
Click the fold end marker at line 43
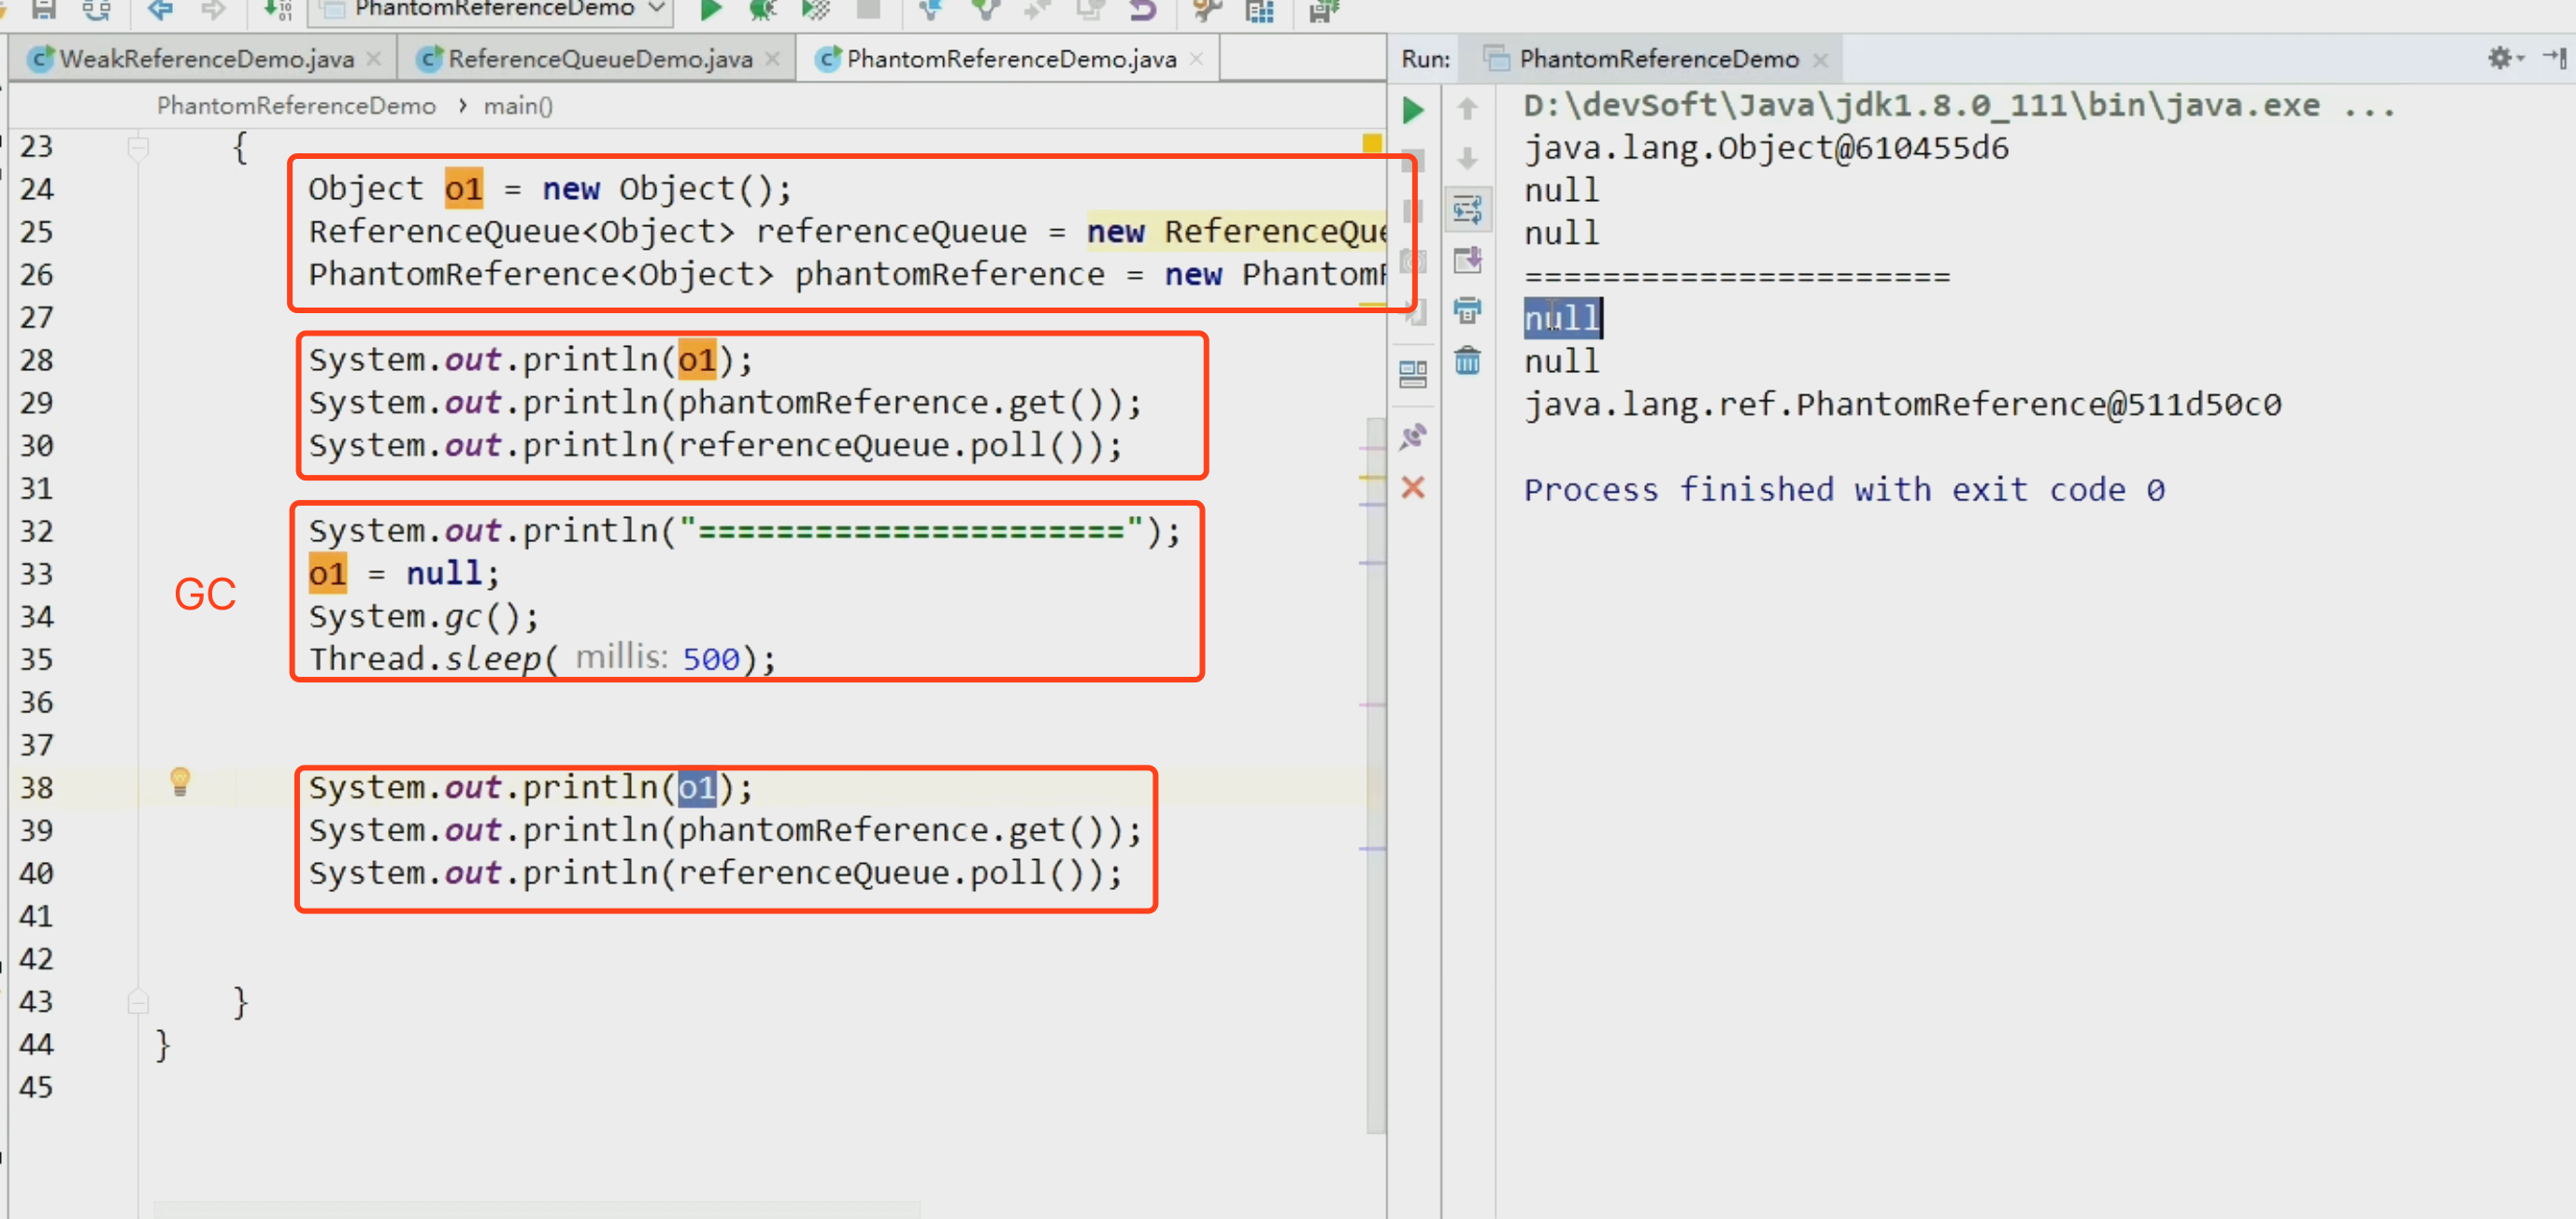coord(138,1001)
